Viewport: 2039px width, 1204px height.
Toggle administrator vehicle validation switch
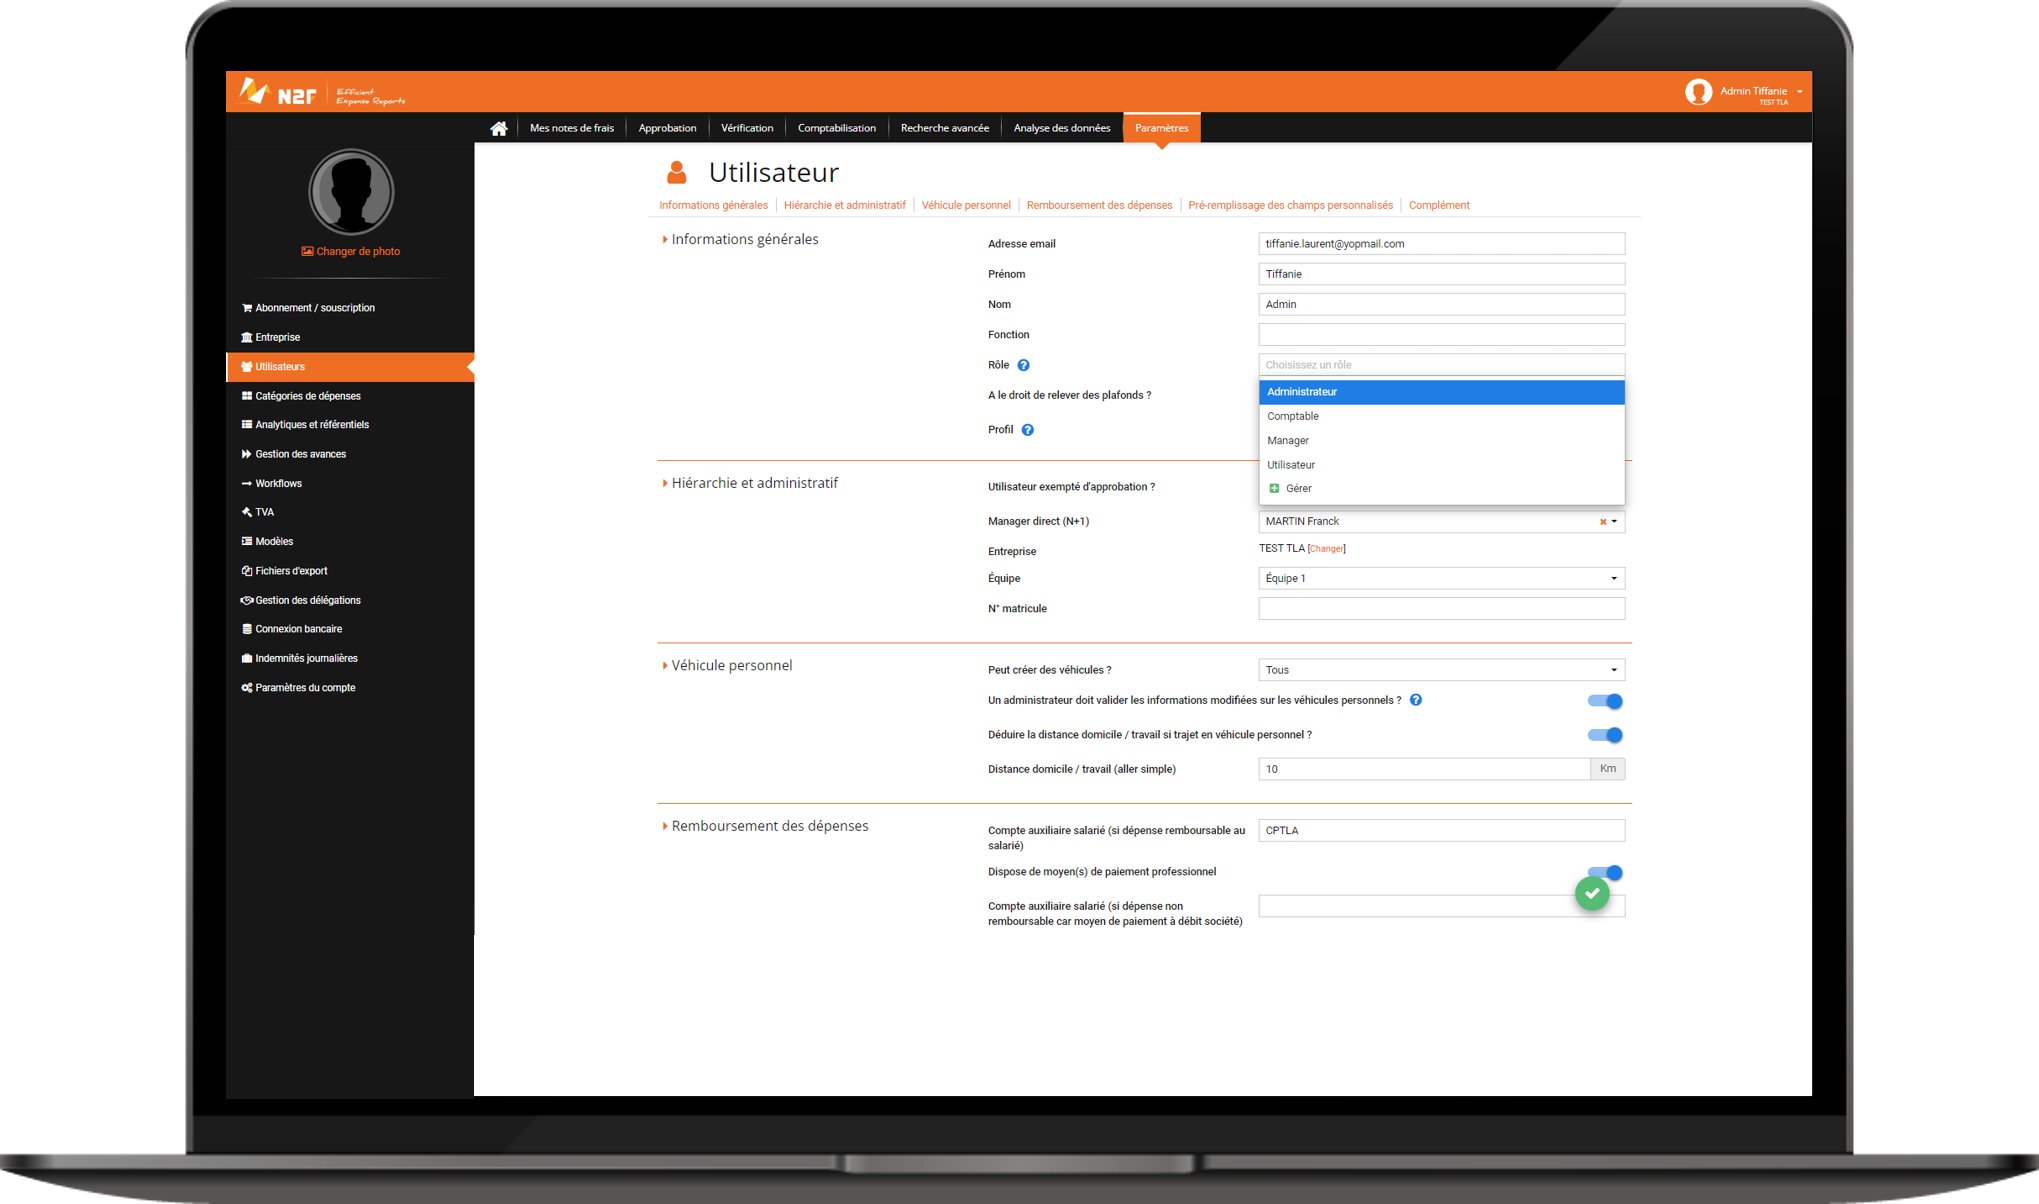[1604, 701]
